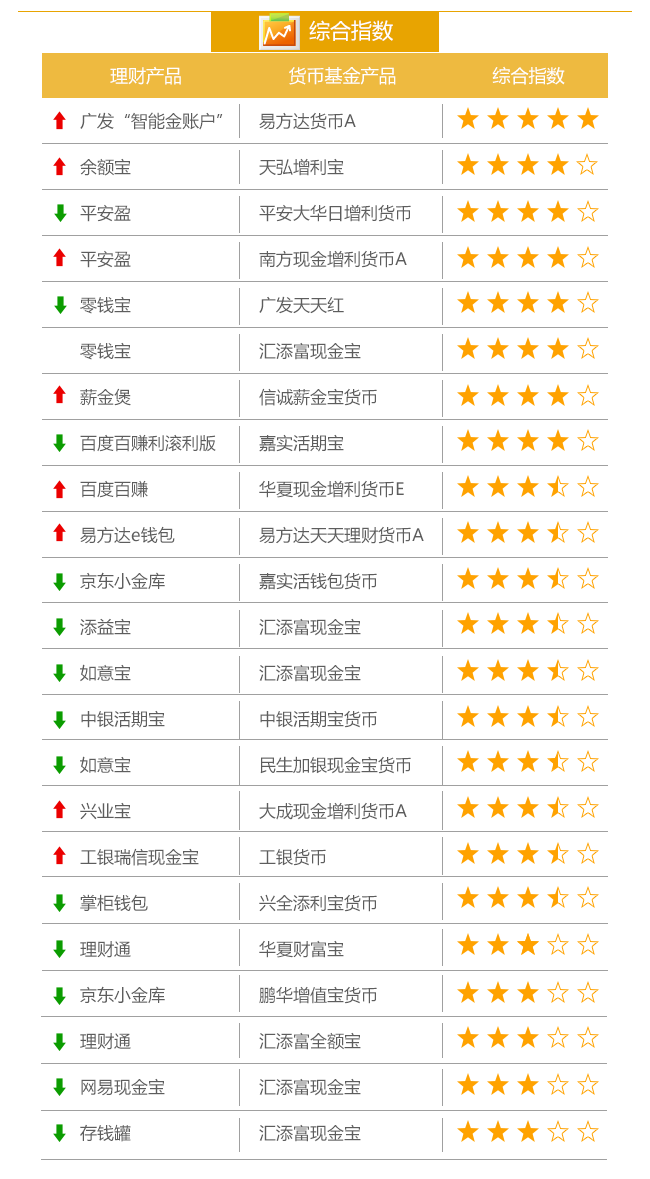
Task: Click the green down arrow beside 掌柜钱包
Action: [60, 903]
